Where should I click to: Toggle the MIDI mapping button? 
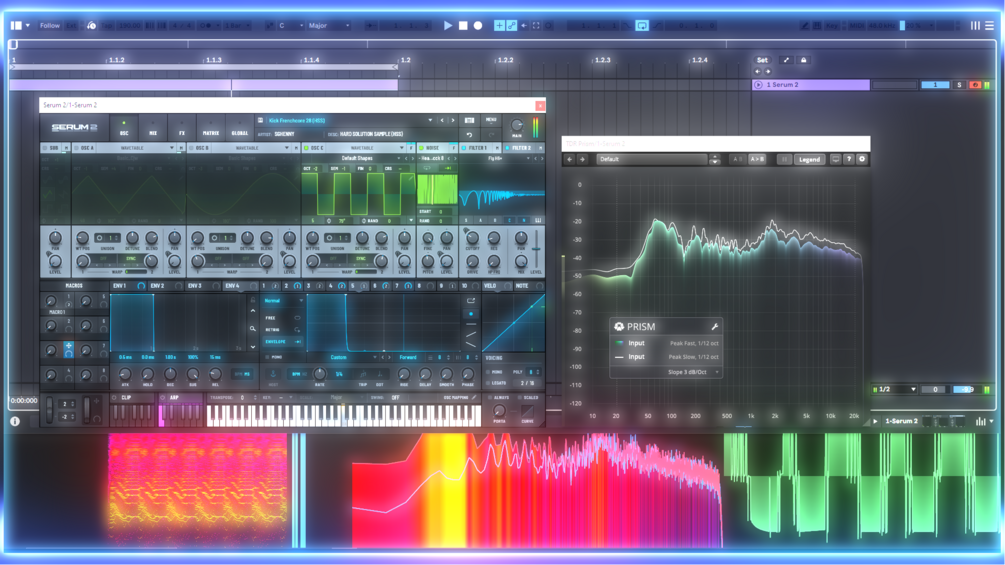point(856,26)
